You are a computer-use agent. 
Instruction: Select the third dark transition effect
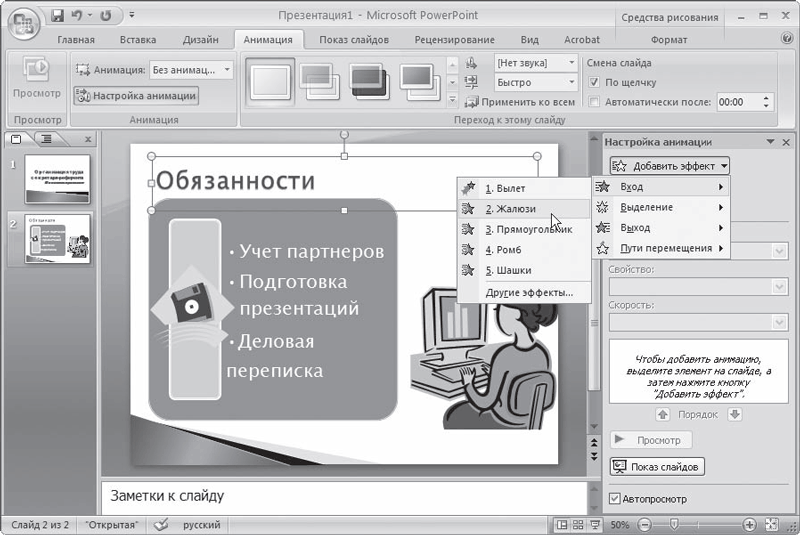pyautogui.click(x=370, y=82)
